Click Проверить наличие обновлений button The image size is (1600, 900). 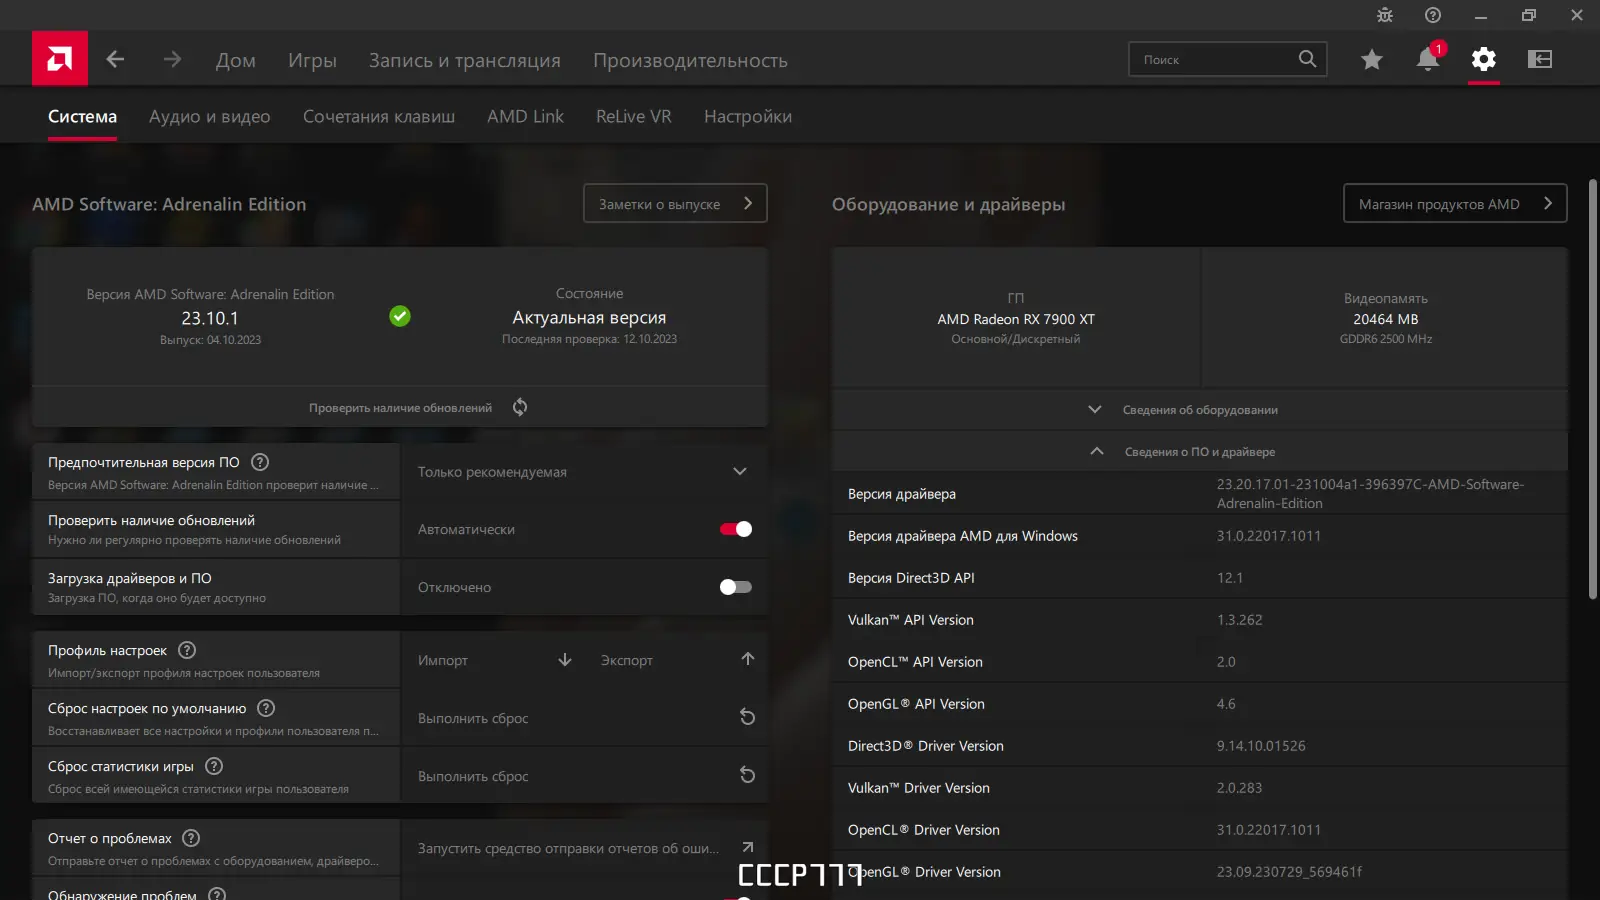pos(400,407)
